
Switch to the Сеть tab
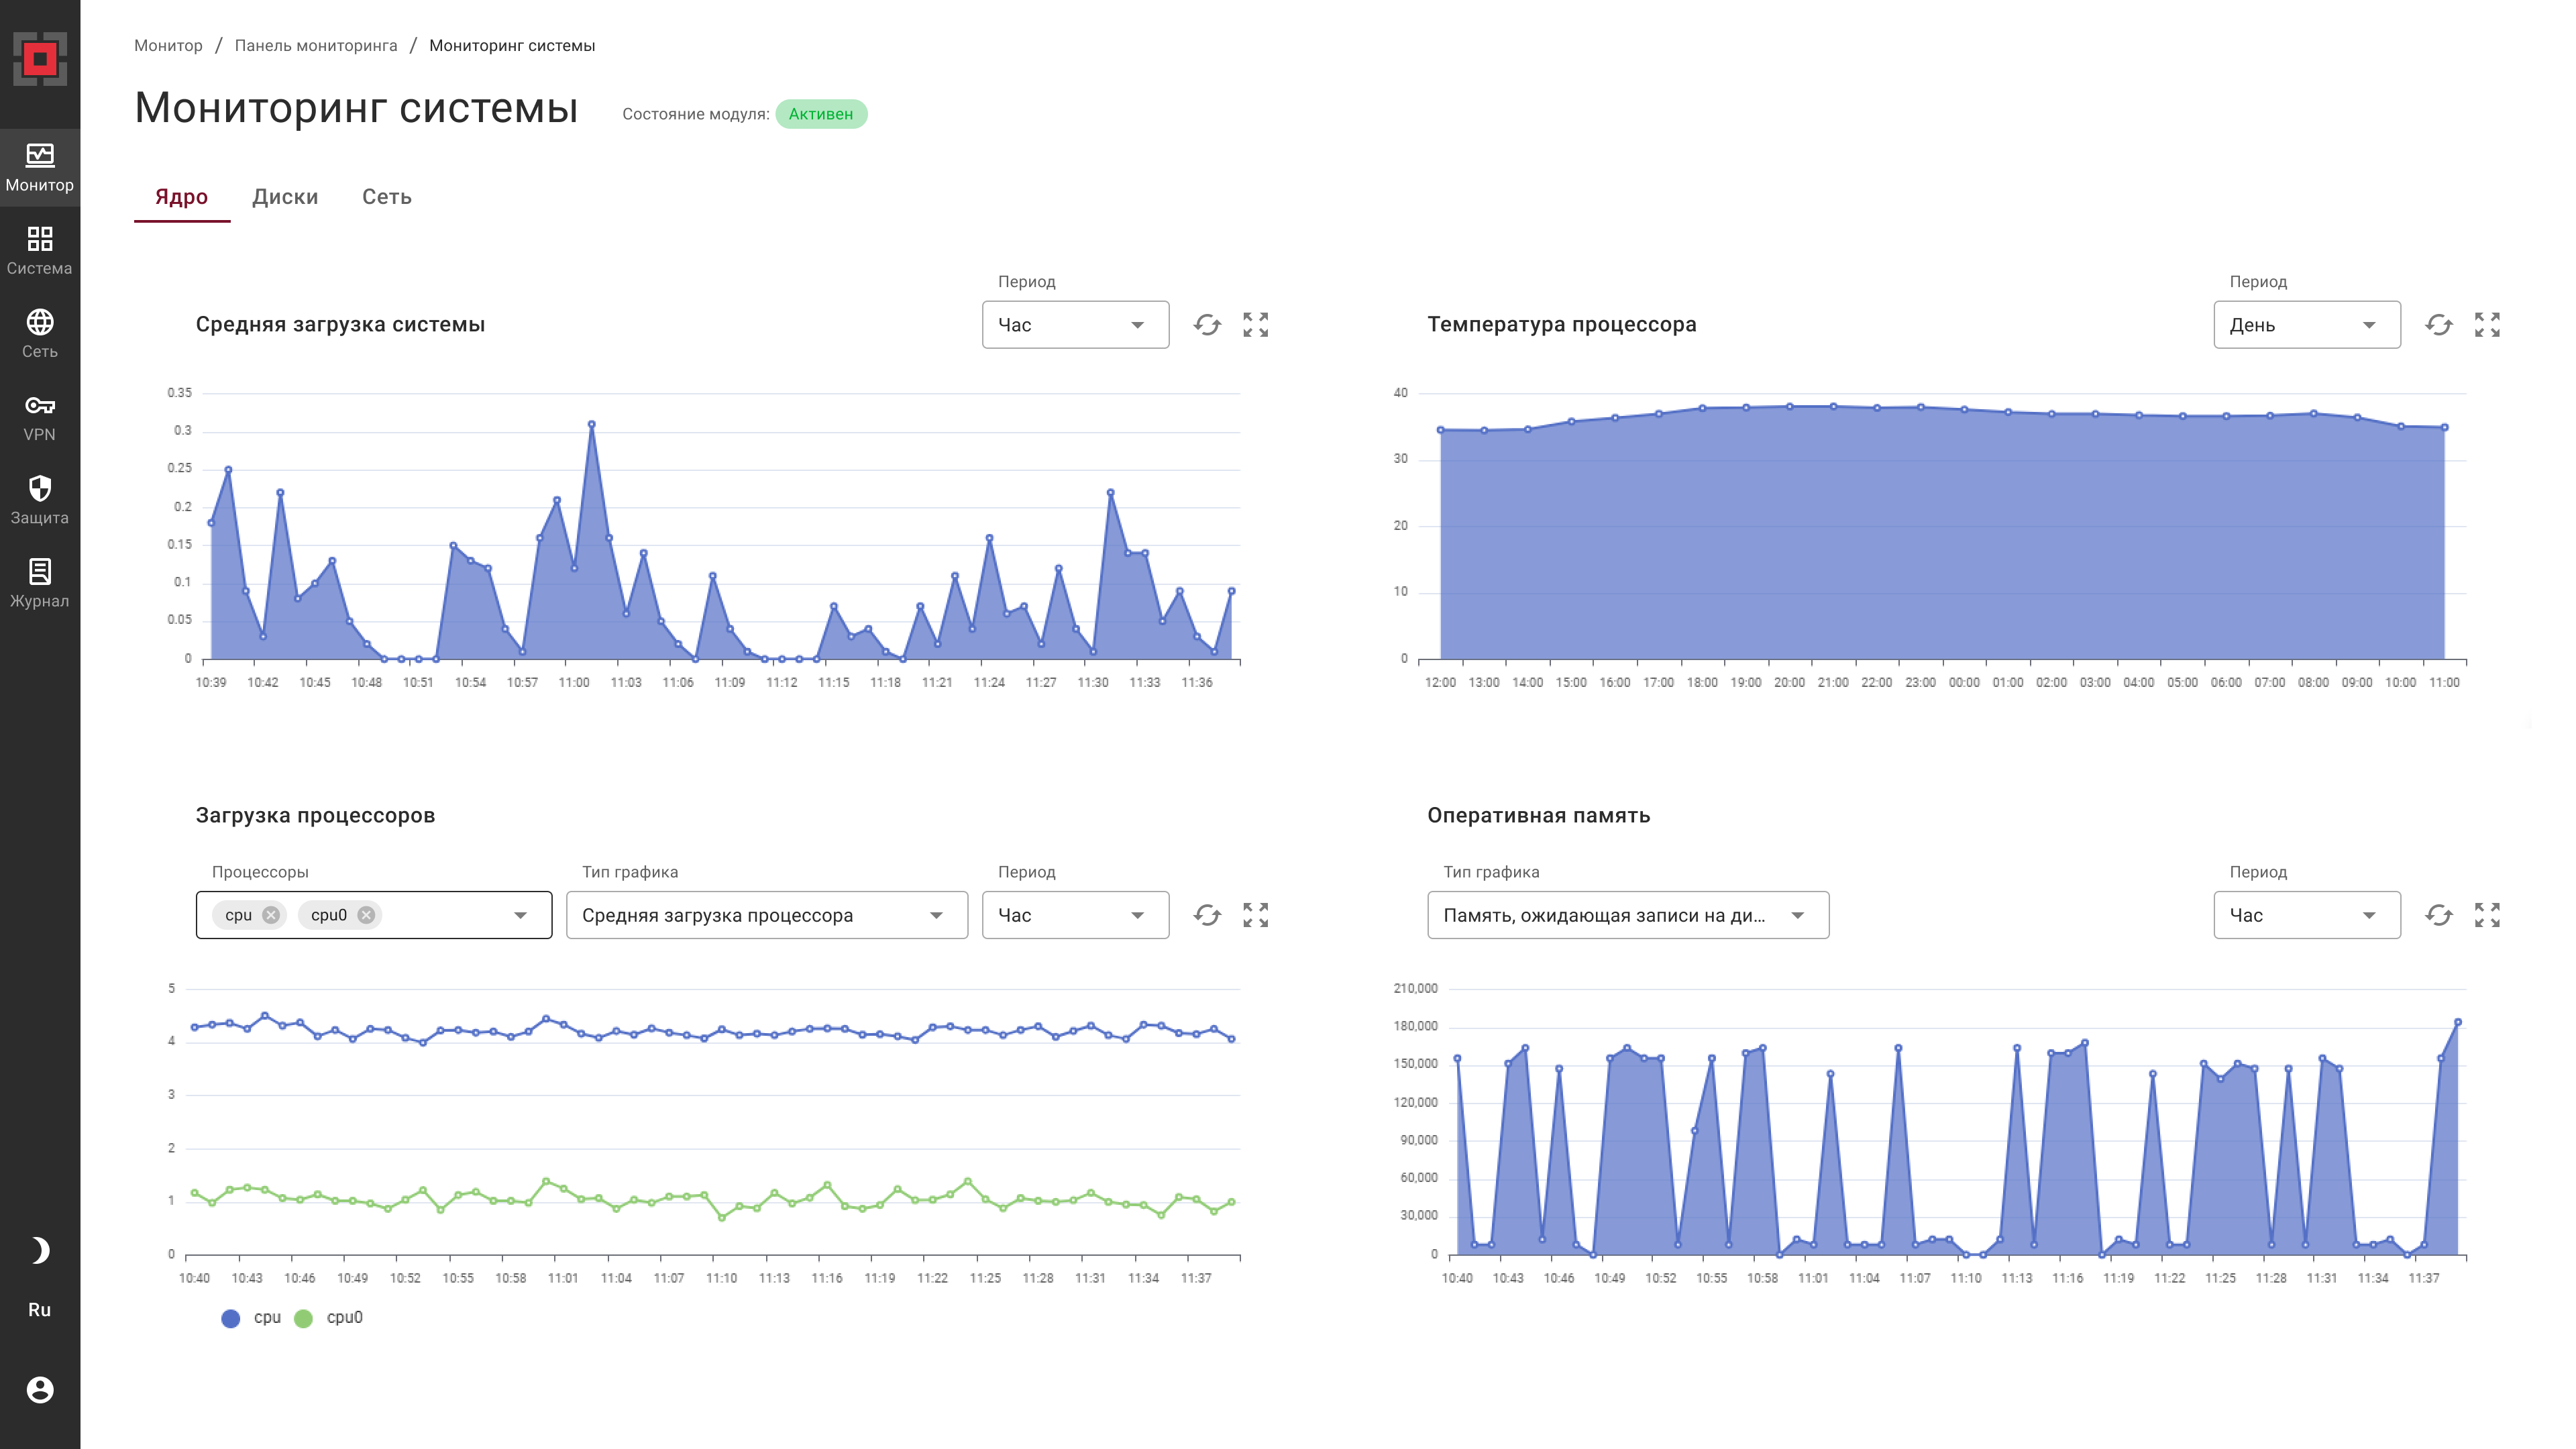pos(387,197)
